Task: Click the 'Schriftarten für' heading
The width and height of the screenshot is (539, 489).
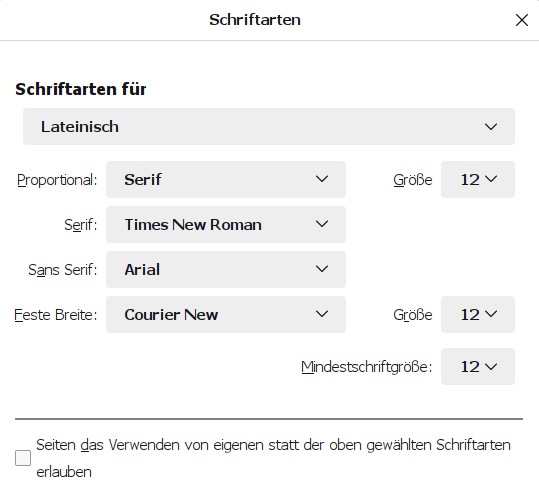Action: click(81, 89)
